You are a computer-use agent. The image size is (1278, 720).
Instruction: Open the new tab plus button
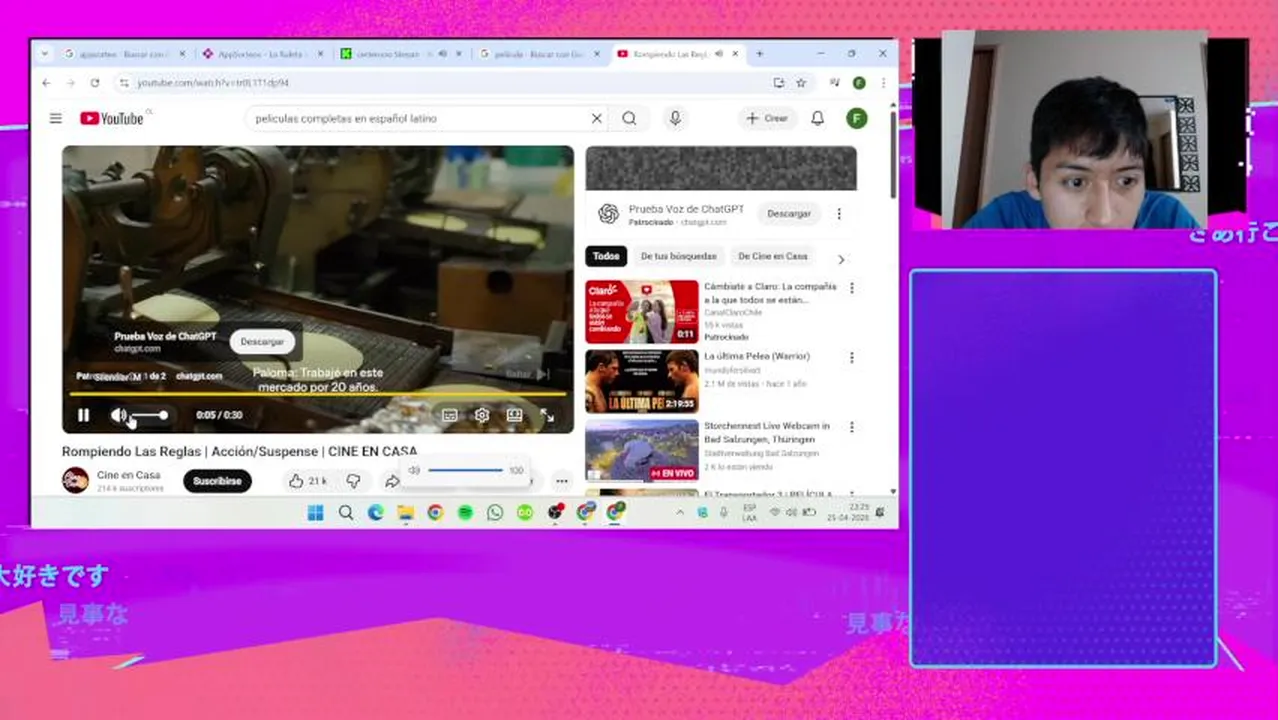[759, 54]
